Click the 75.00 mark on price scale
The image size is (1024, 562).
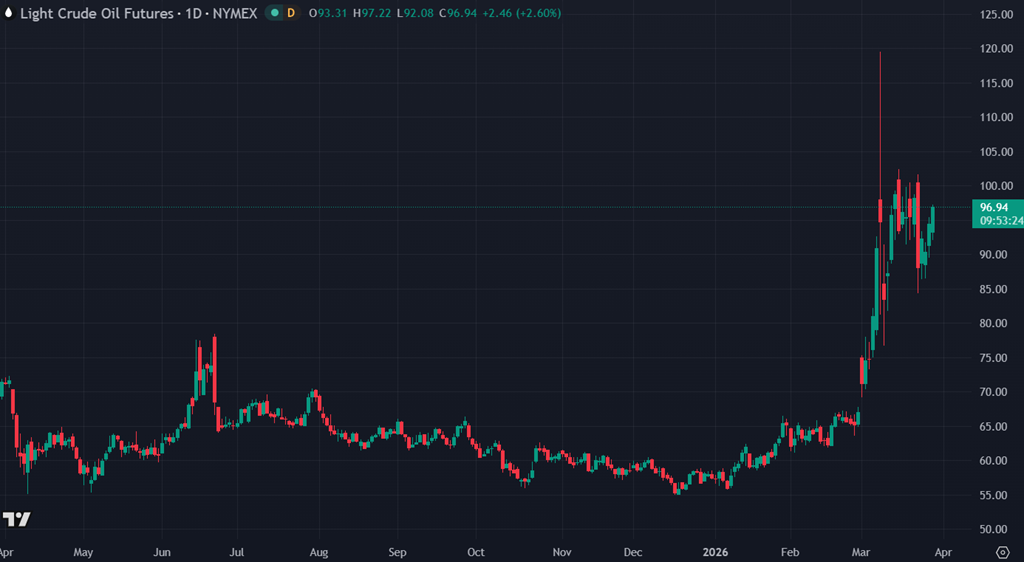pyautogui.click(x=997, y=358)
